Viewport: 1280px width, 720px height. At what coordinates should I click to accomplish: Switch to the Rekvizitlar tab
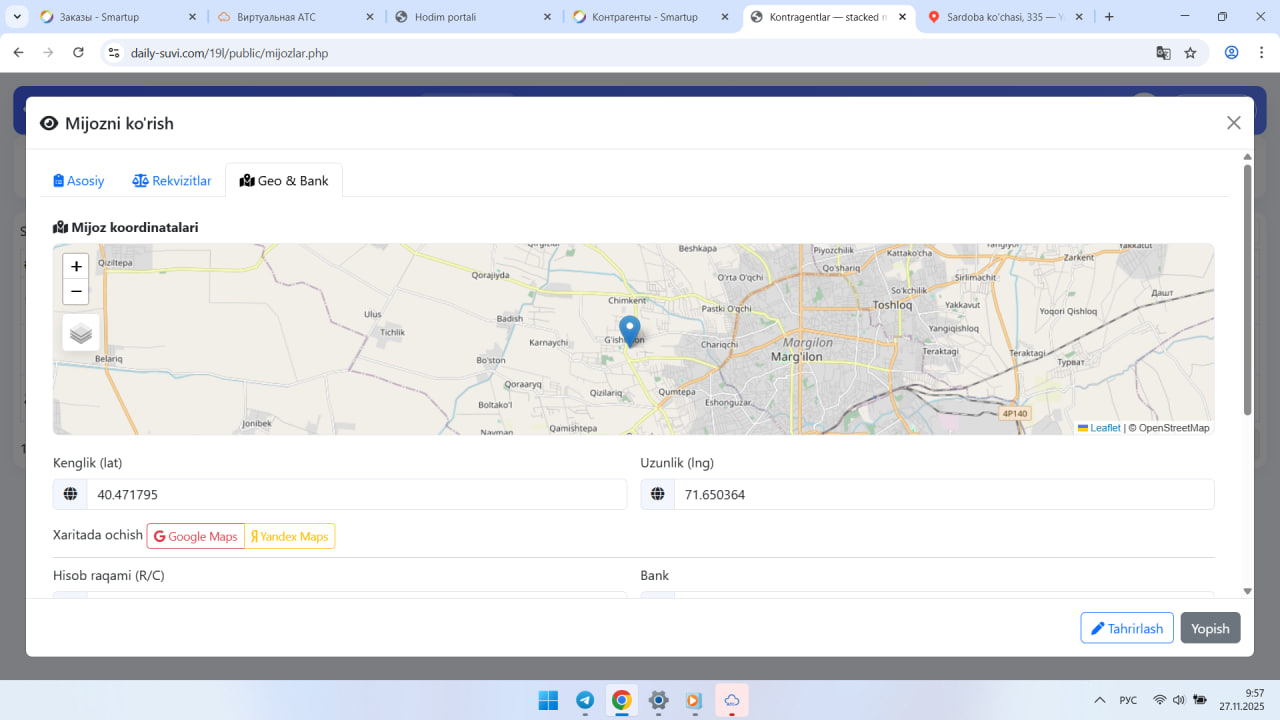click(x=172, y=181)
